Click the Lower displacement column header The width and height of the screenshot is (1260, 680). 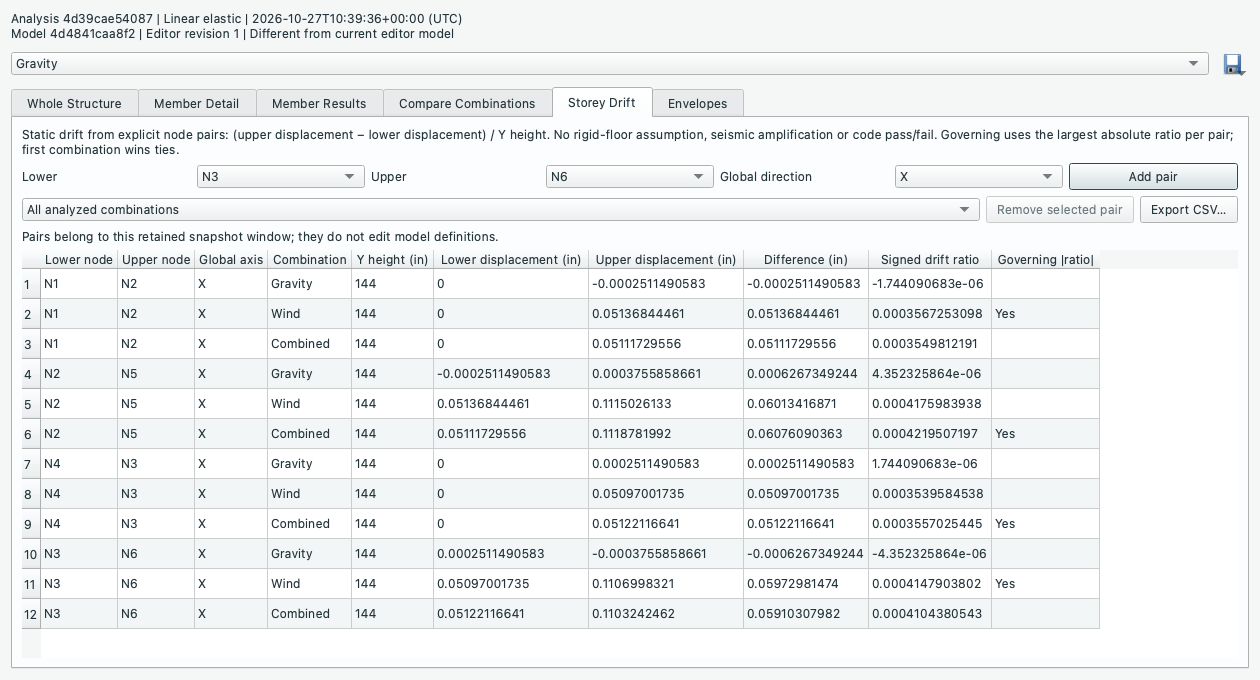pyautogui.click(x=510, y=260)
